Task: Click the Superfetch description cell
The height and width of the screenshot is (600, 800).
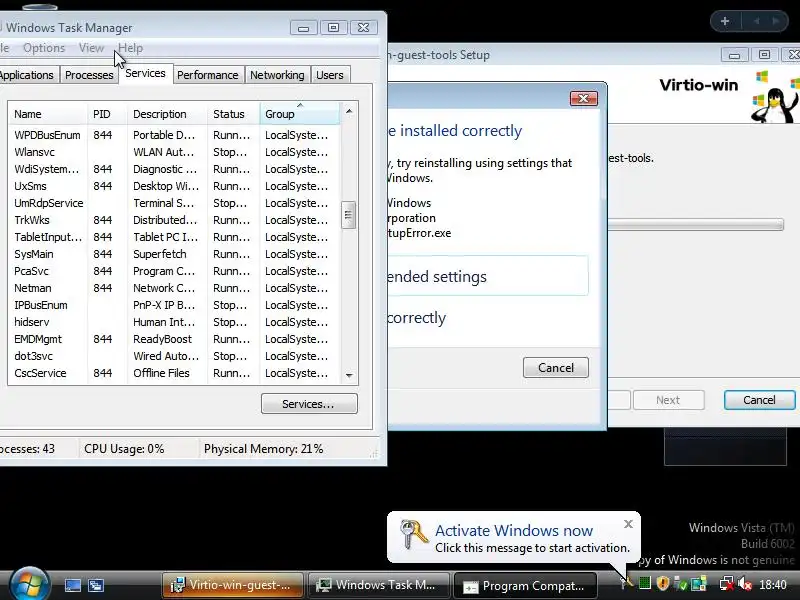Action: click(160, 254)
